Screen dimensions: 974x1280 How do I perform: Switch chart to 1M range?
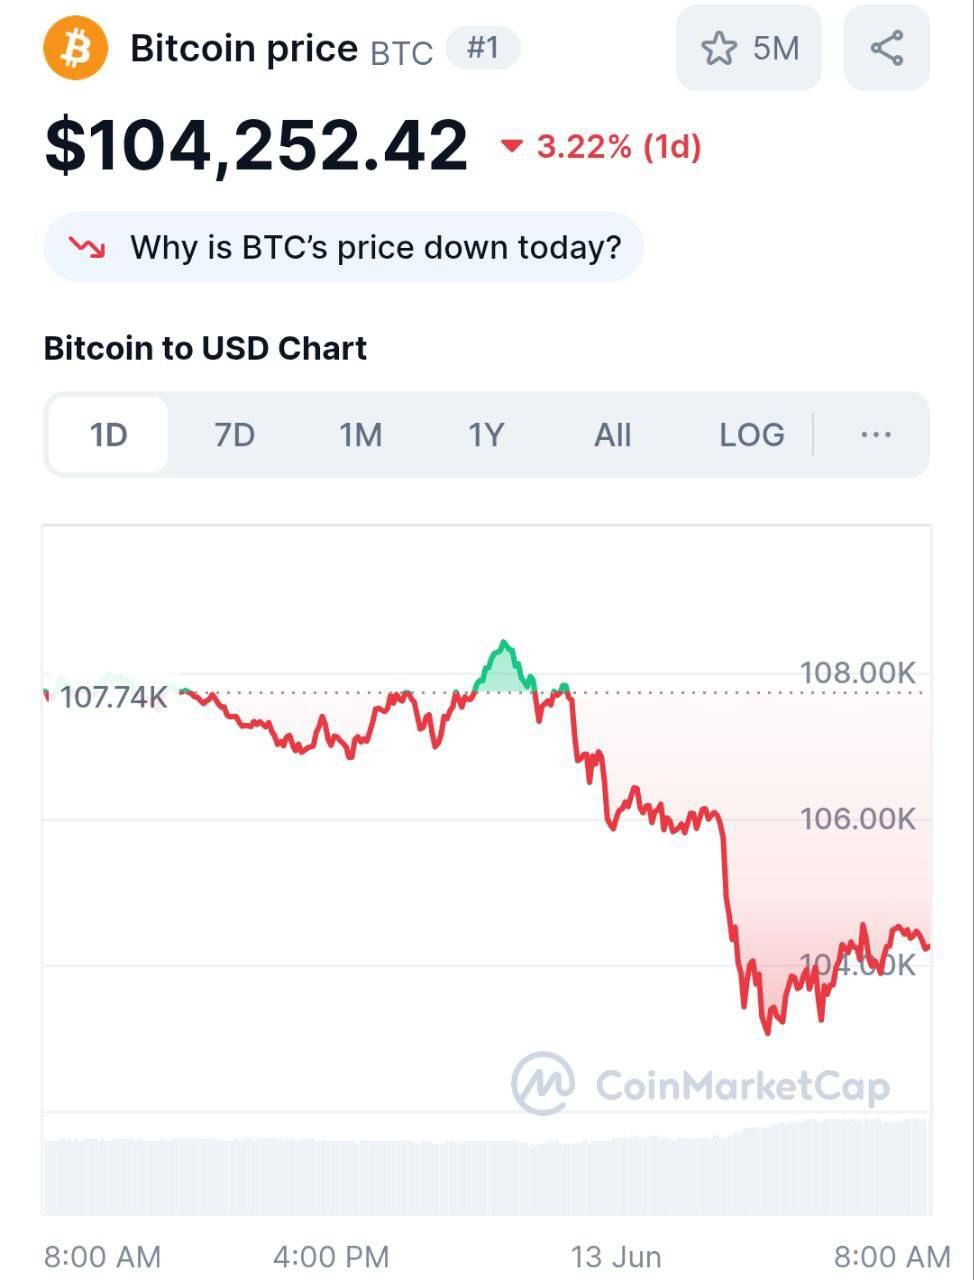click(x=360, y=435)
